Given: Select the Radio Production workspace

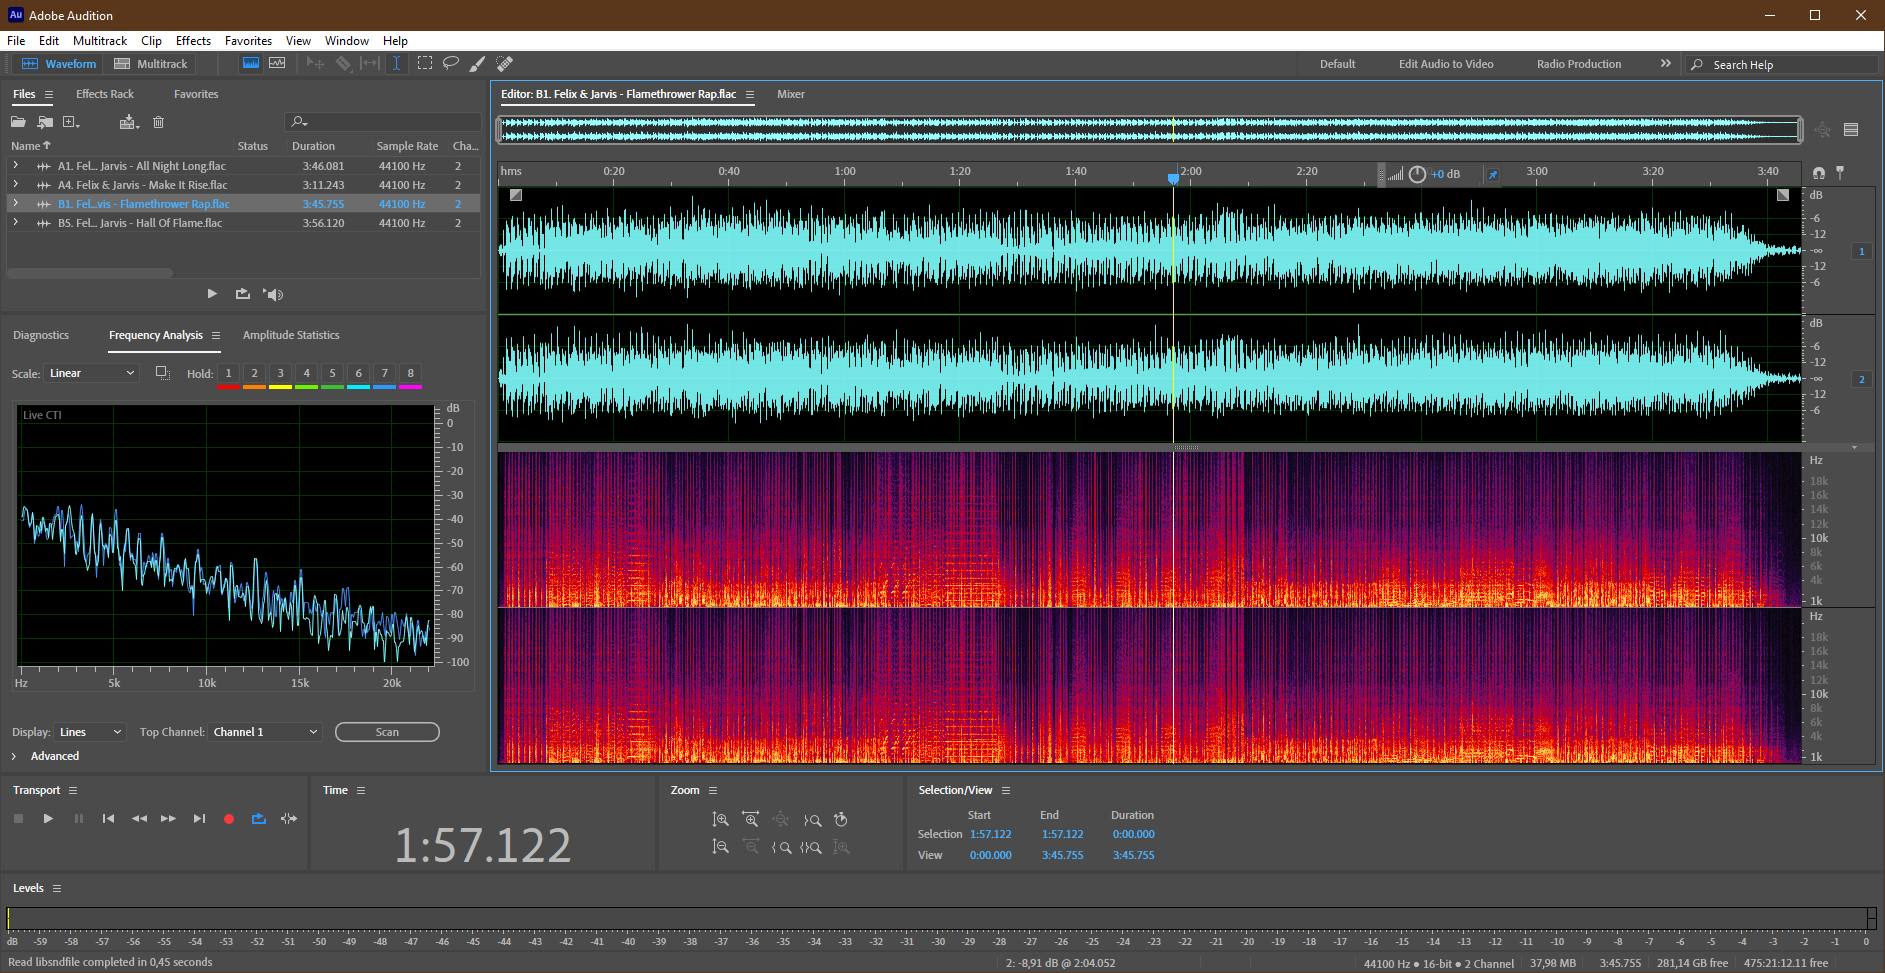Looking at the screenshot, I should pos(1579,64).
